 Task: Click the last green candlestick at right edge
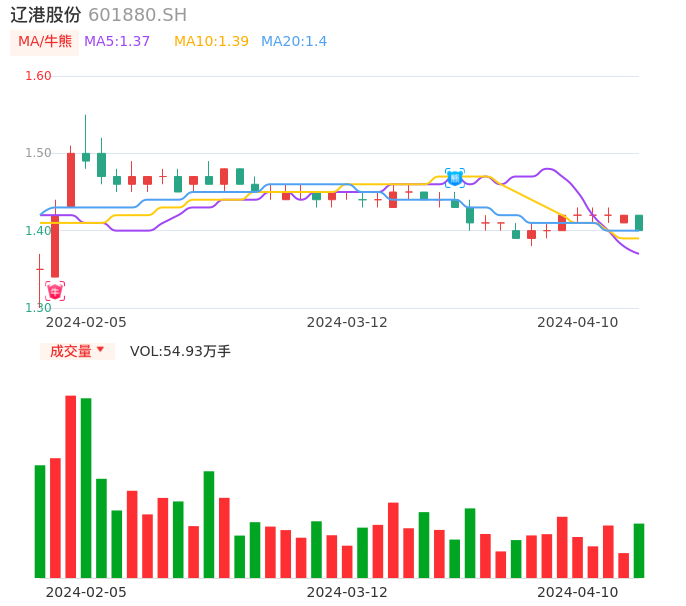click(x=639, y=223)
